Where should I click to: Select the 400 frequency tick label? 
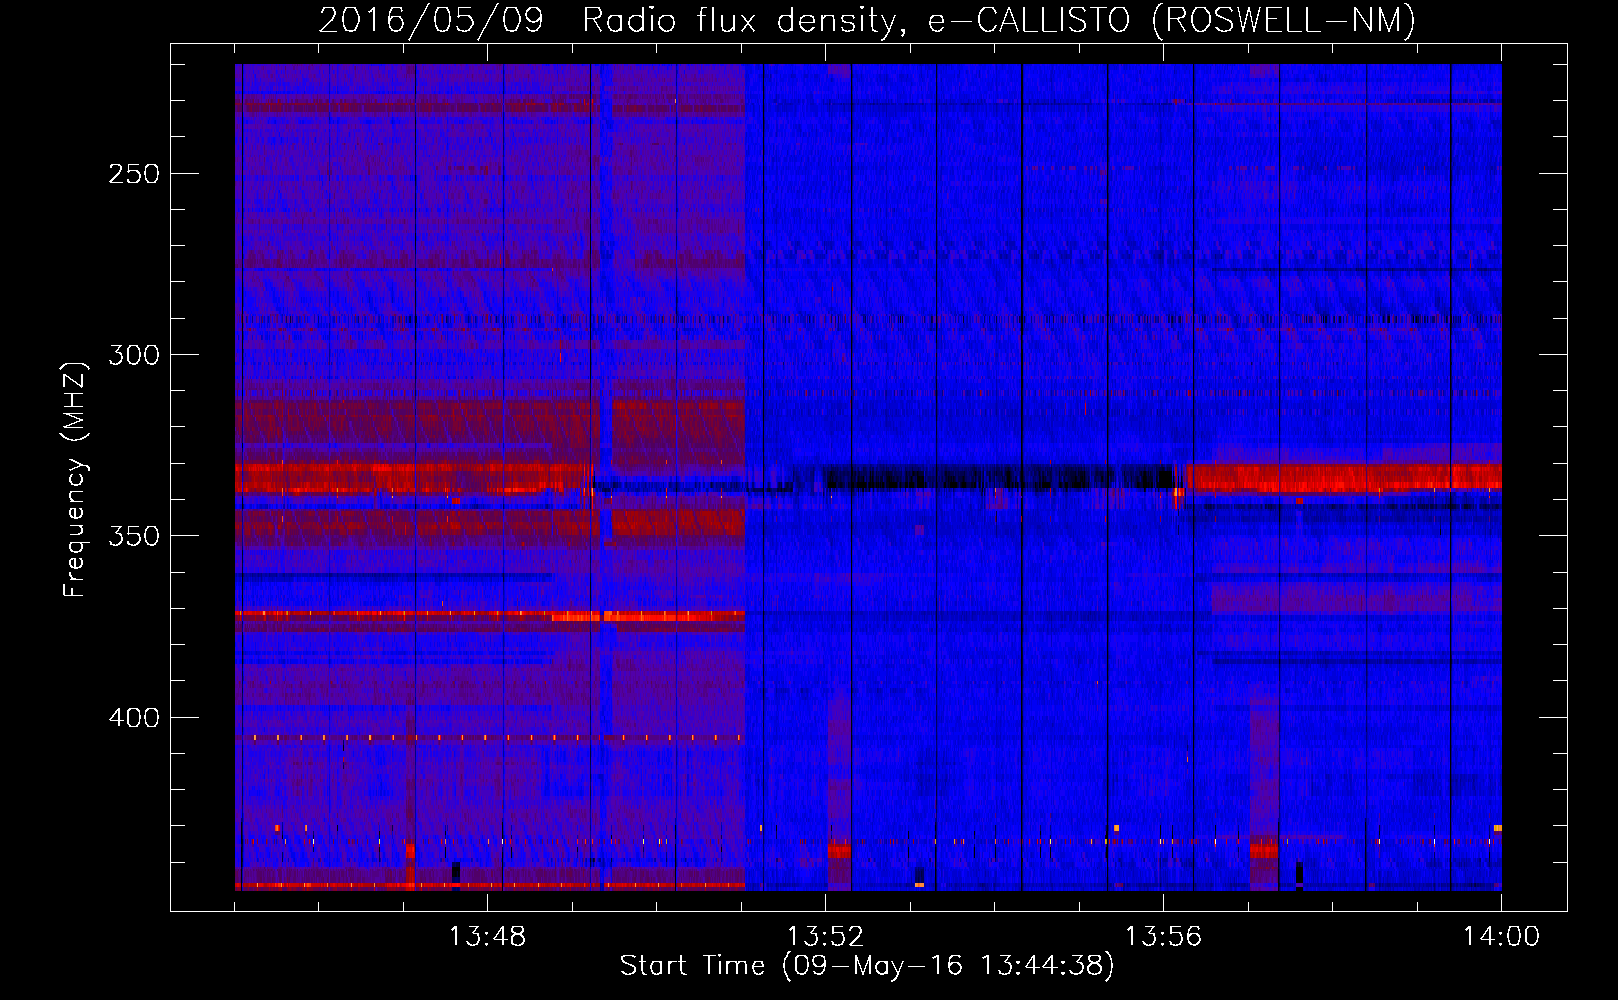(x=134, y=718)
